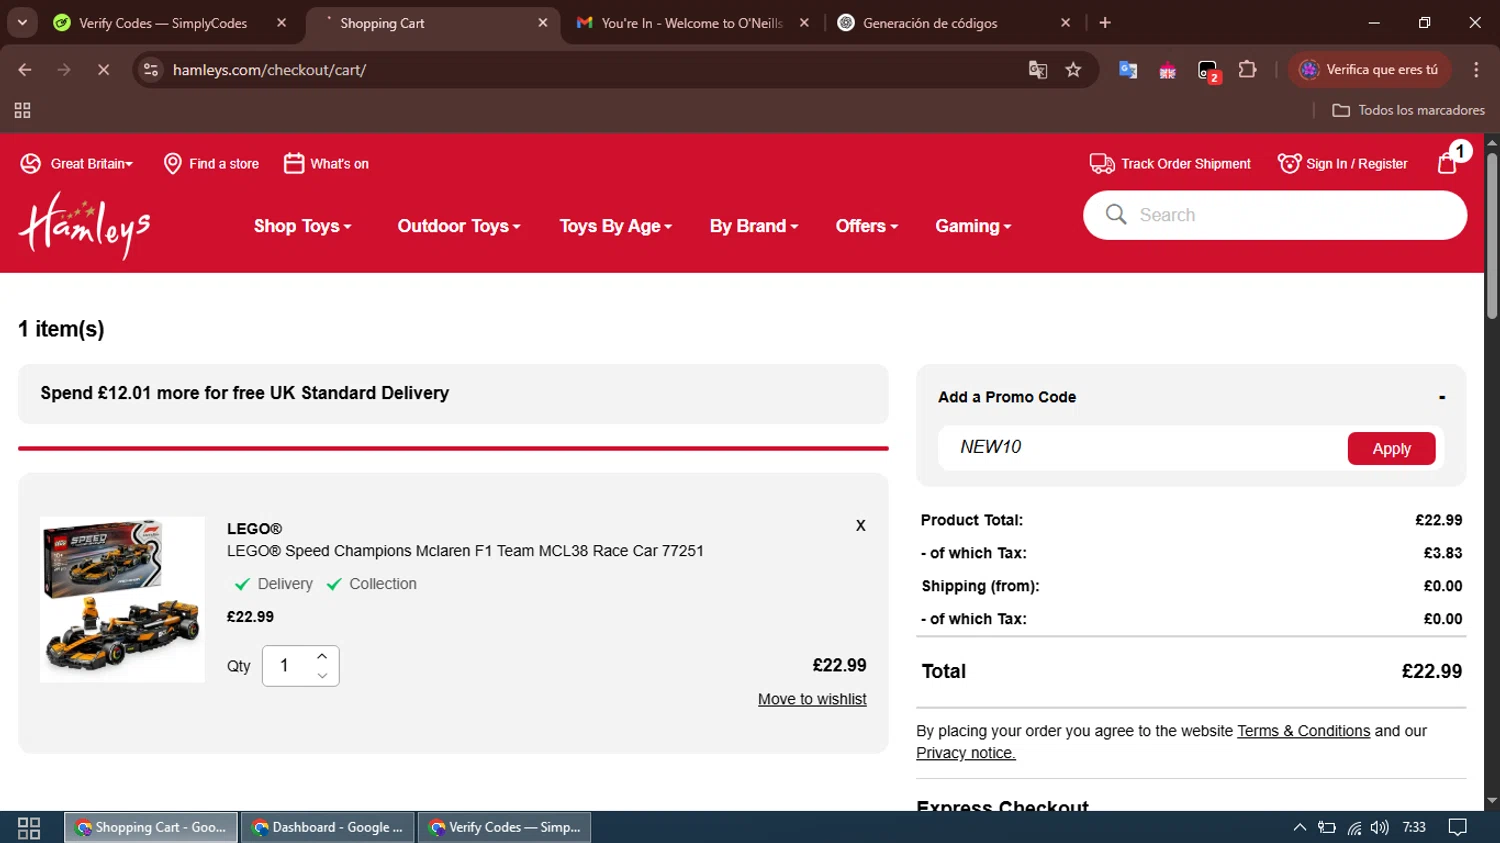The width and height of the screenshot is (1500, 843).
Task: Apply the promo code
Action: click(x=1391, y=449)
